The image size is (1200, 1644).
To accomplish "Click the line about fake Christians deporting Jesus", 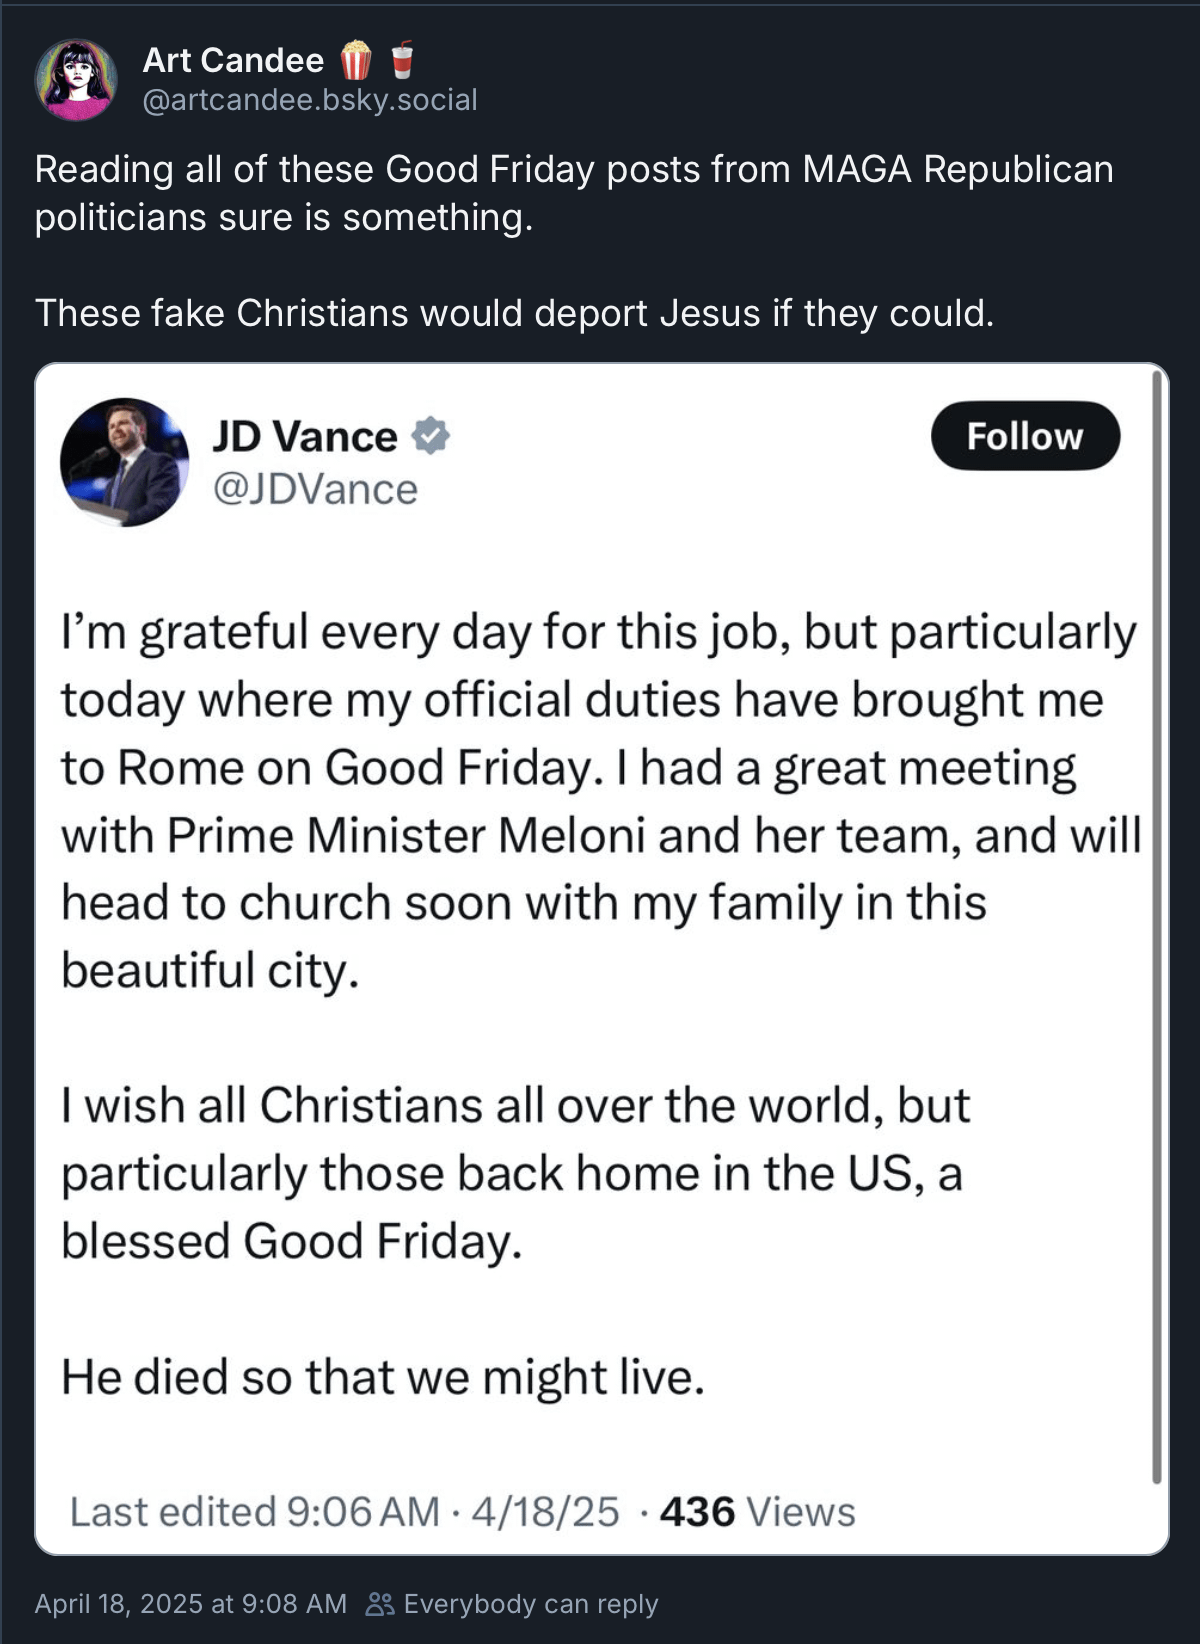I will pos(515,313).
